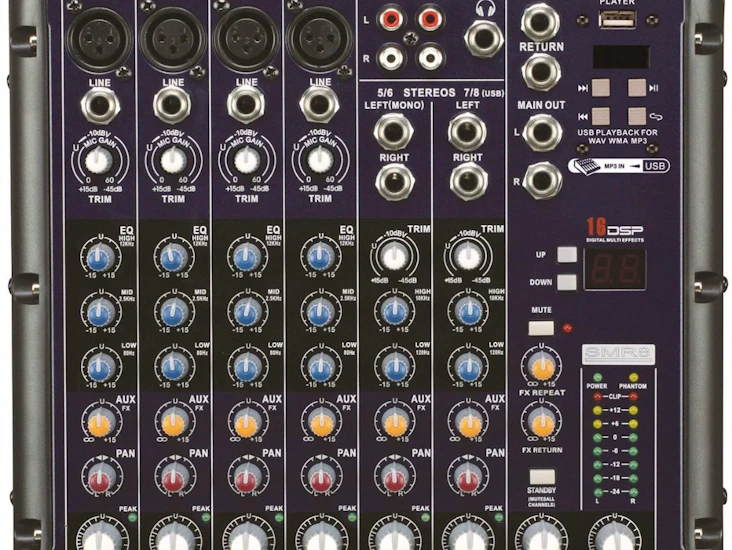Go to previous track on USB player
The height and width of the screenshot is (550, 732).
coord(601,116)
